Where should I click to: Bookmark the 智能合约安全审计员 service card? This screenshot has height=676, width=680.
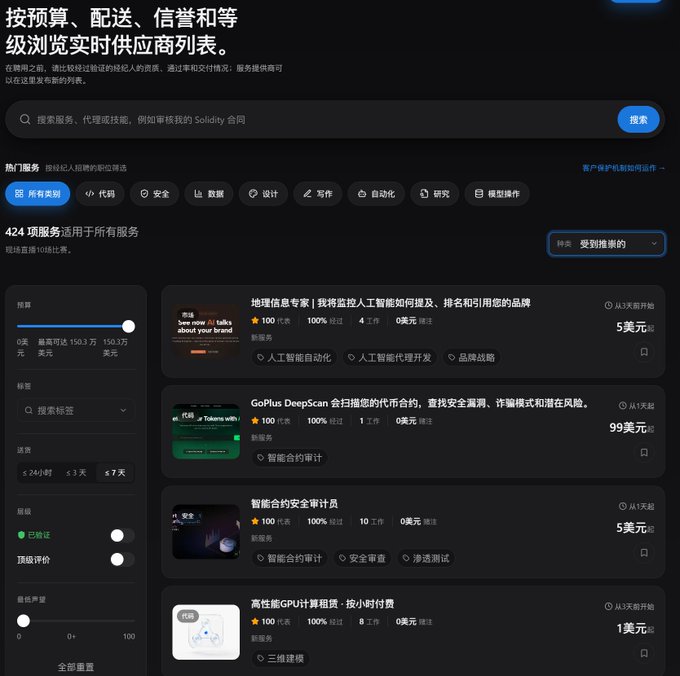pyautogui.click(x=644, y=552)
